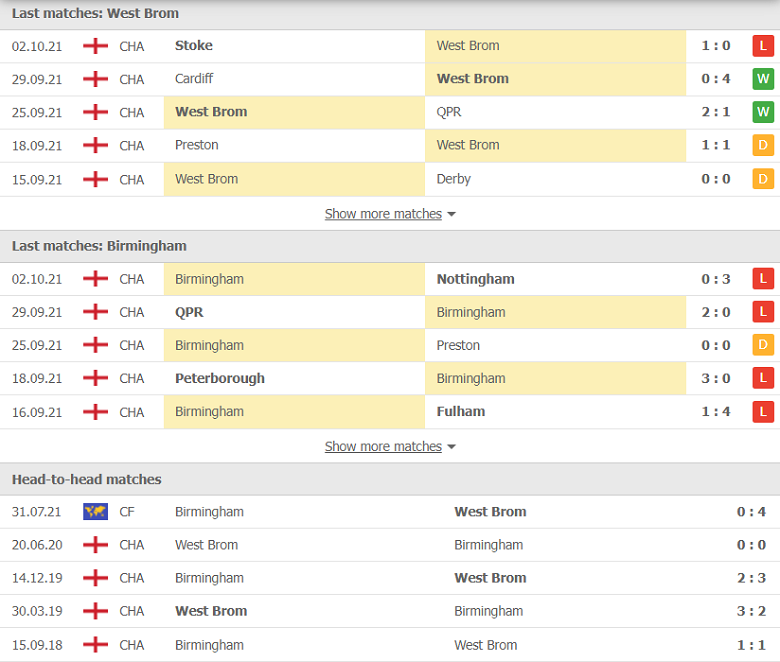The image size is (780, 662).
Task: Select the 3 : 2 head-to-head score
Action: pos(751,611)
